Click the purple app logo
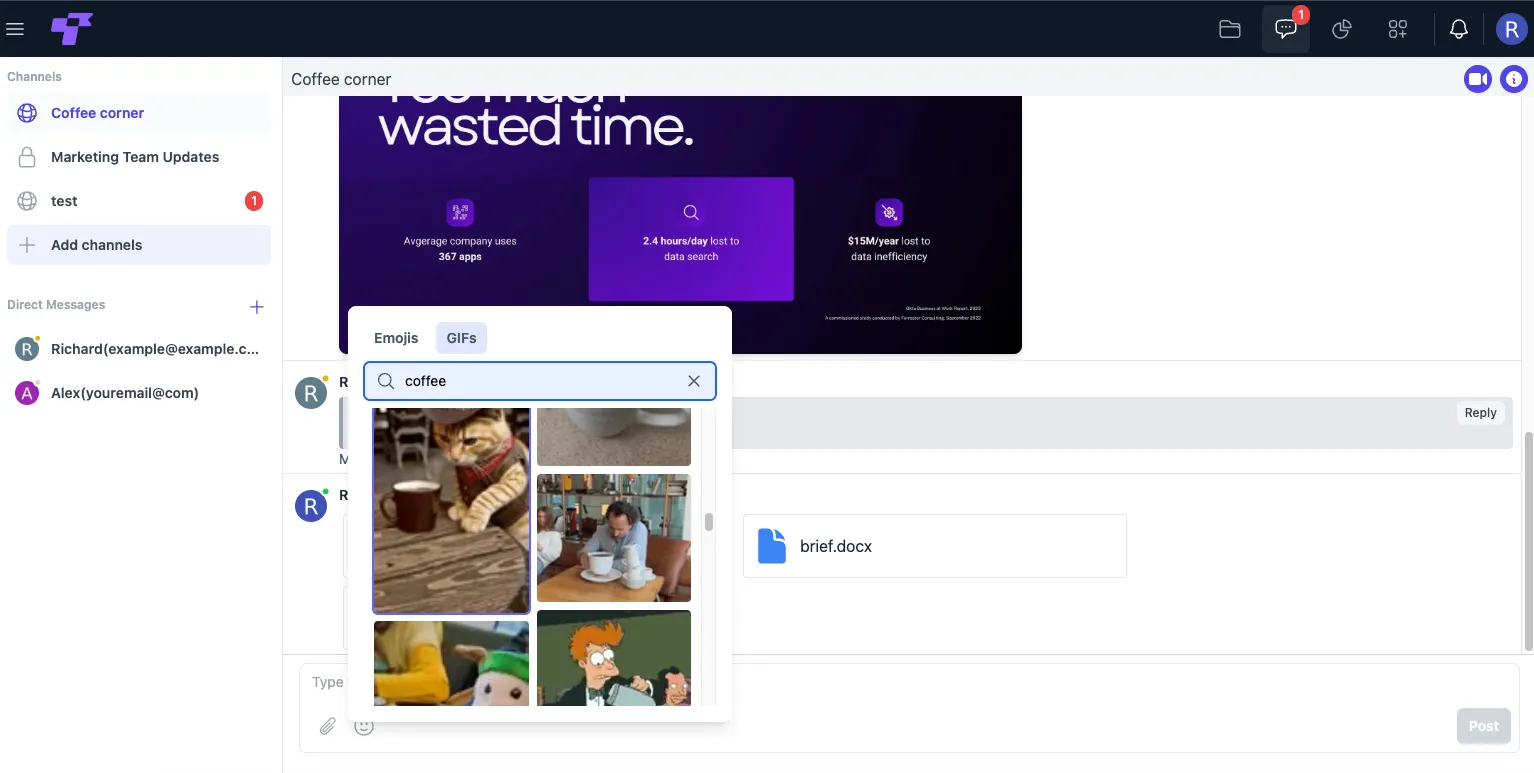The width and height of the screenshot is (1534, 773). pos(72,29)
